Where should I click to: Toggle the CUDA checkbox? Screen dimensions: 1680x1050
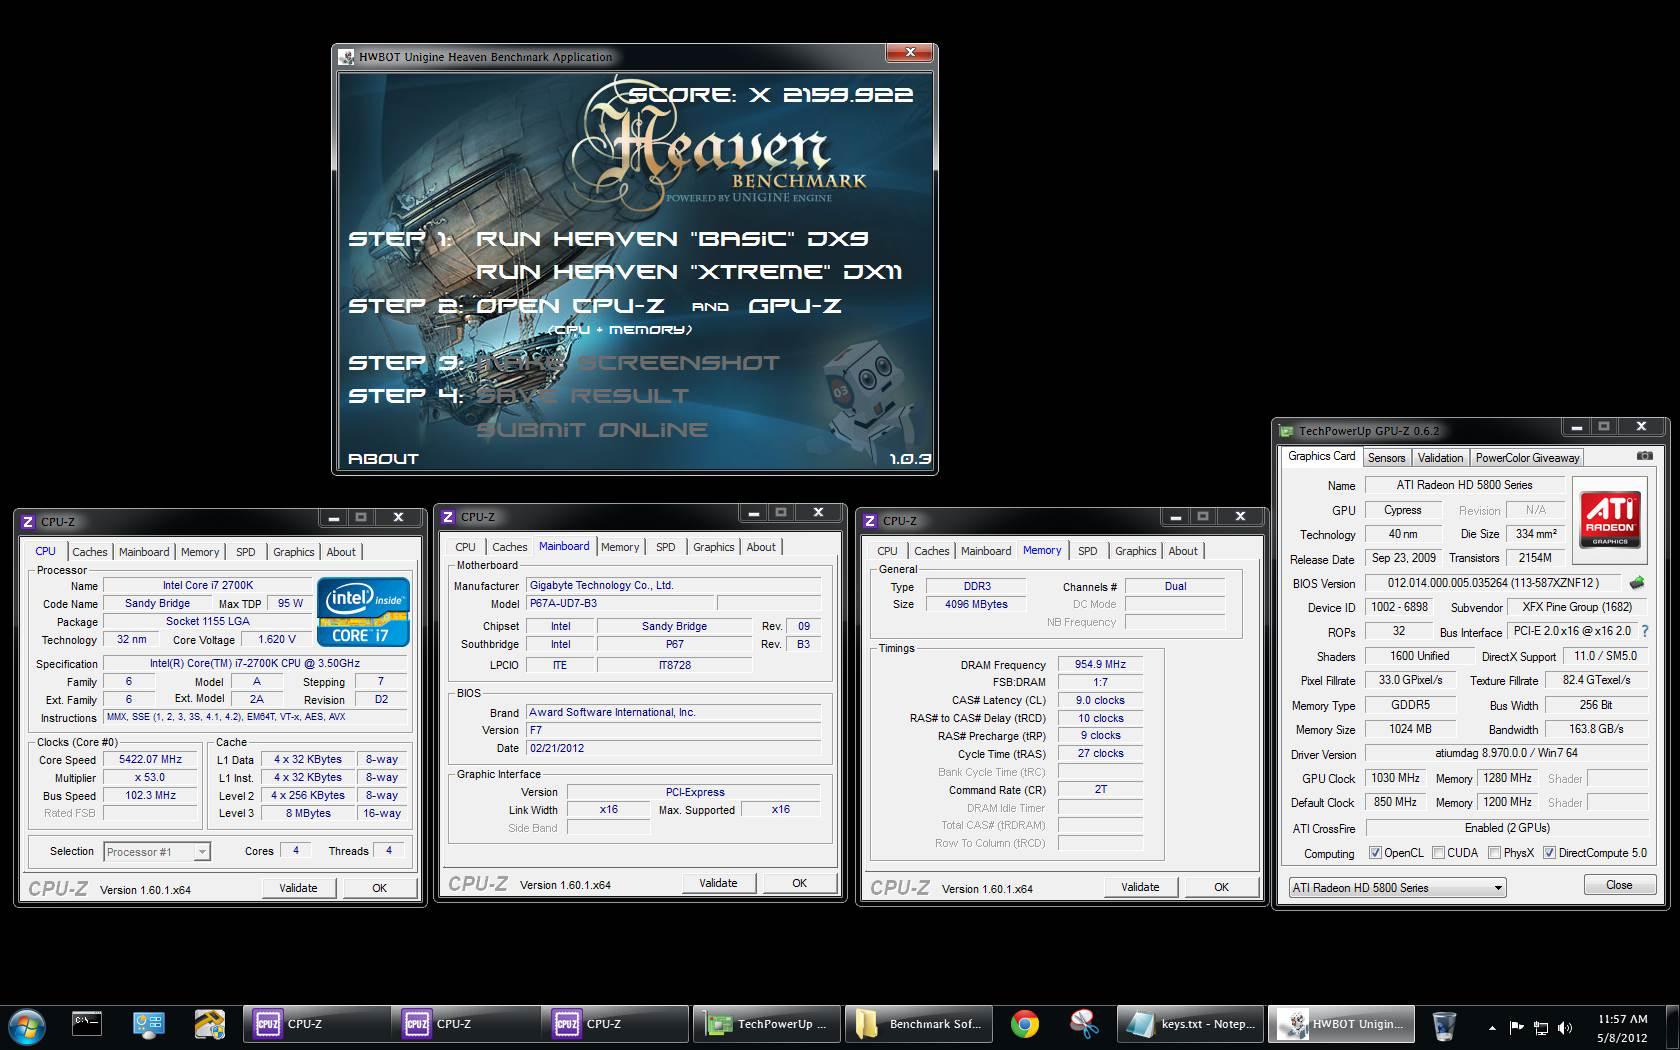1438,853
